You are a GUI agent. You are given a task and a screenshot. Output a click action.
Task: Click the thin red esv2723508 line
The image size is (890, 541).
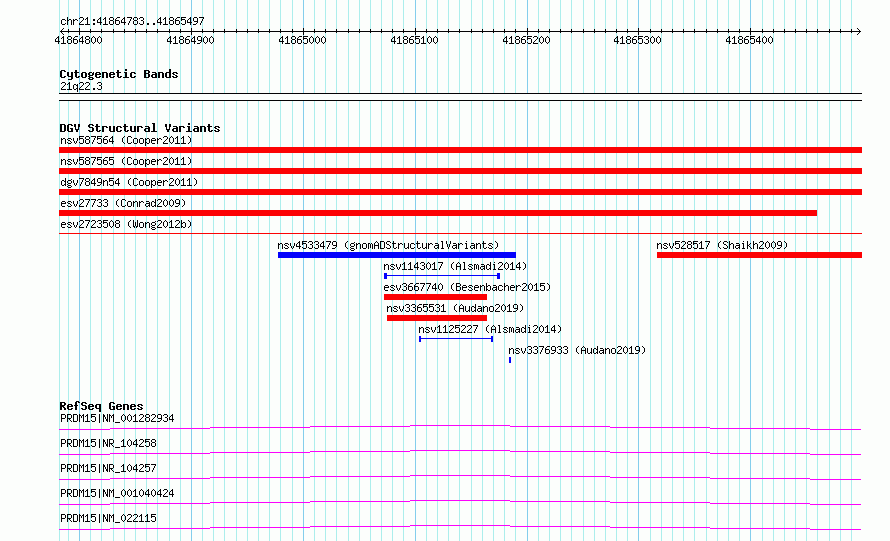tap(460, 233)
